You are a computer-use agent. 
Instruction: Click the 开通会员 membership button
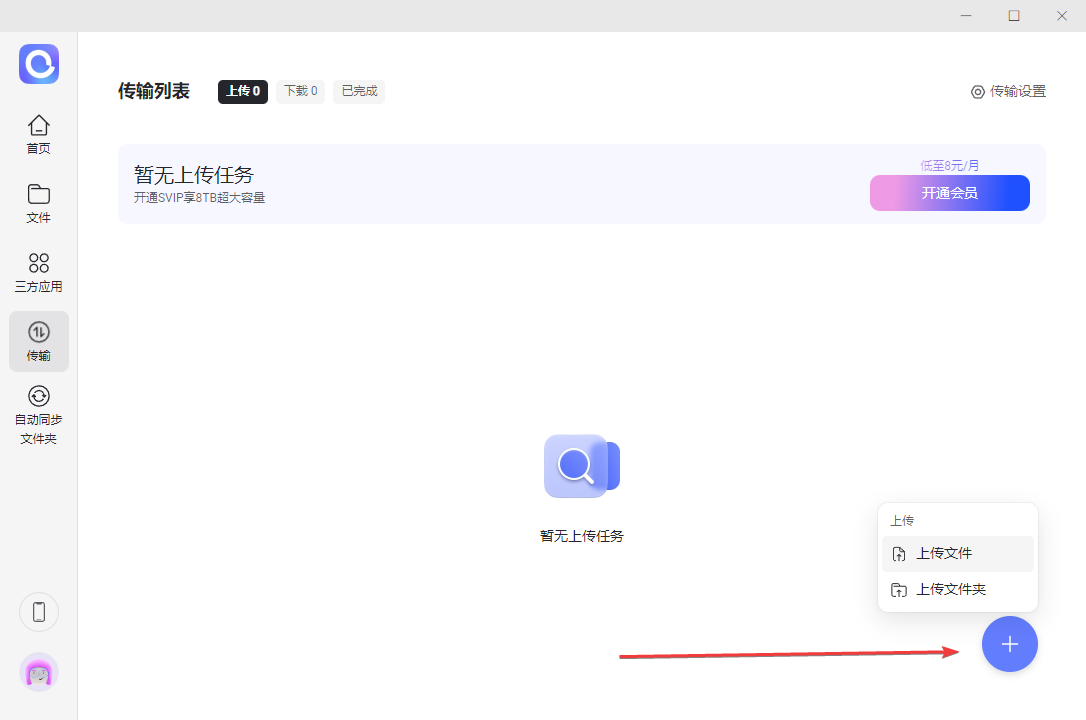949,193
